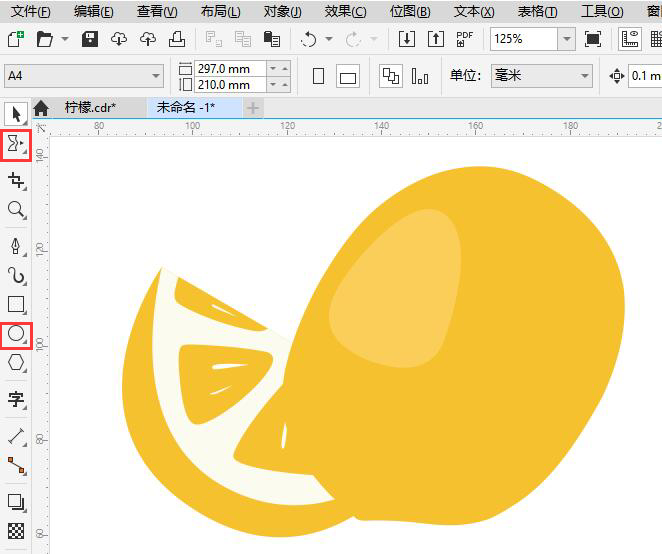Increase page height stepper arrow

point(285,85)
